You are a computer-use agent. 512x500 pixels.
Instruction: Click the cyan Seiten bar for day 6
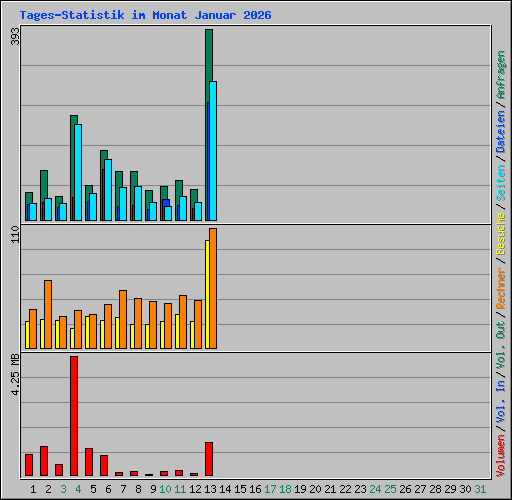point(108,190)
